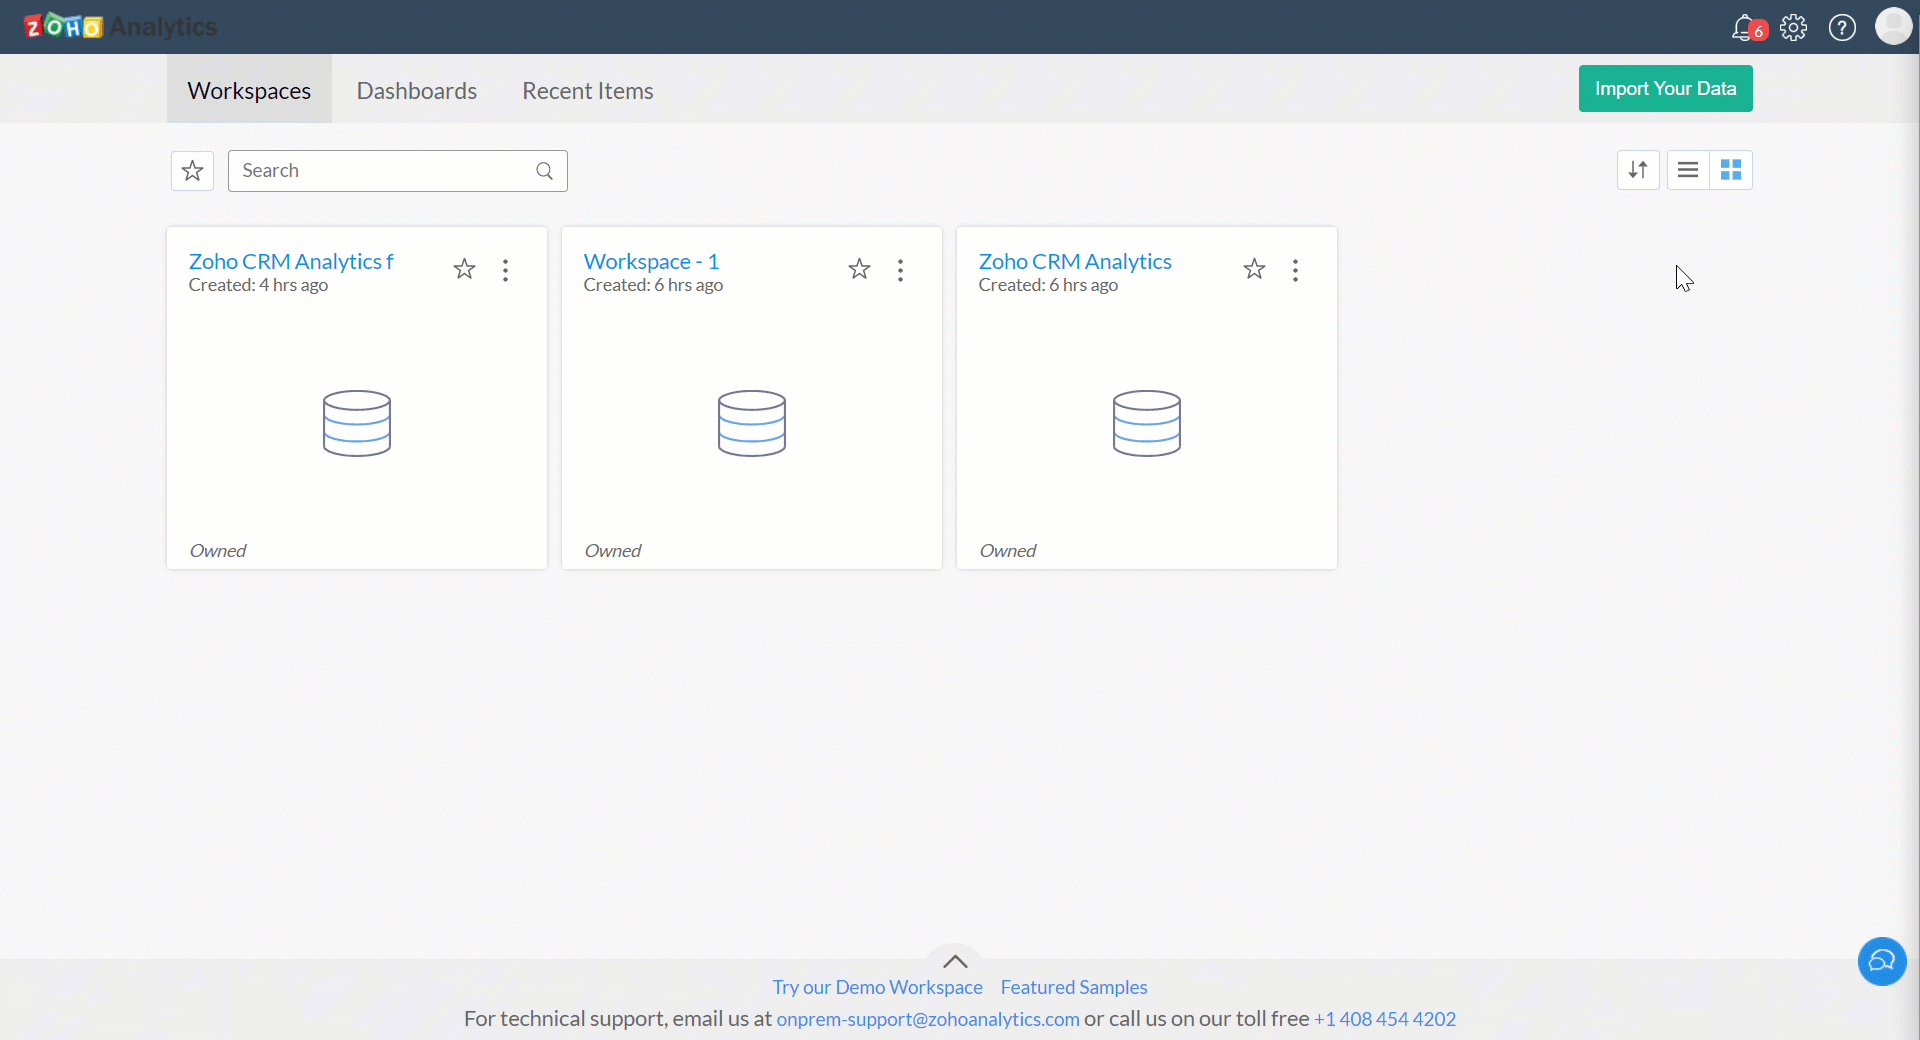
Task: Switch to the Dashboards tab
Action: point(417,91)
